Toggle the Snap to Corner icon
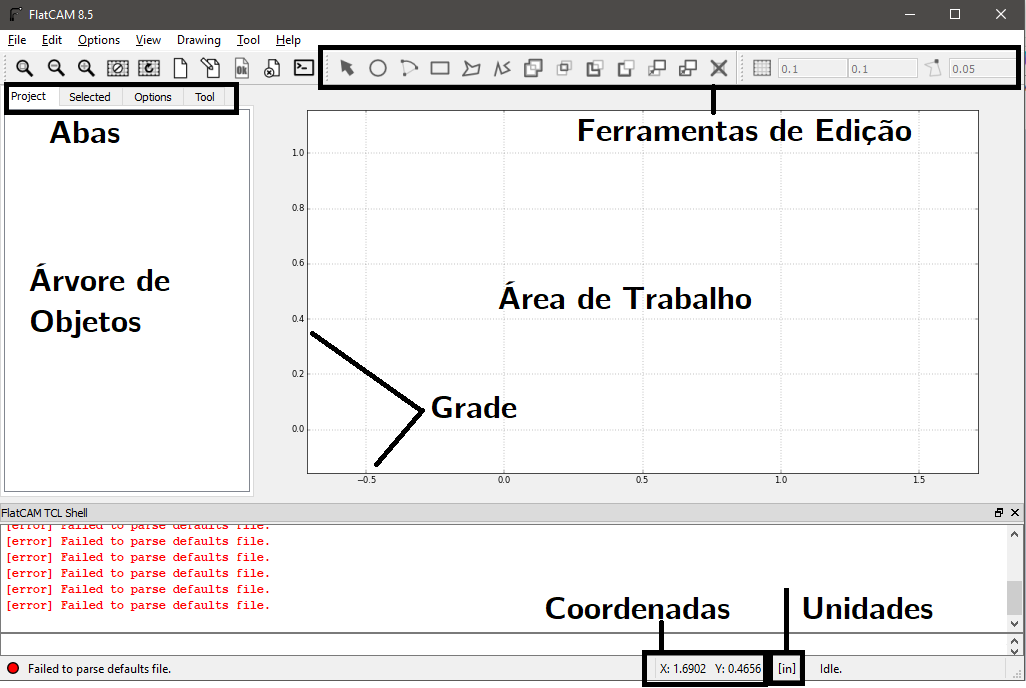 934,68
